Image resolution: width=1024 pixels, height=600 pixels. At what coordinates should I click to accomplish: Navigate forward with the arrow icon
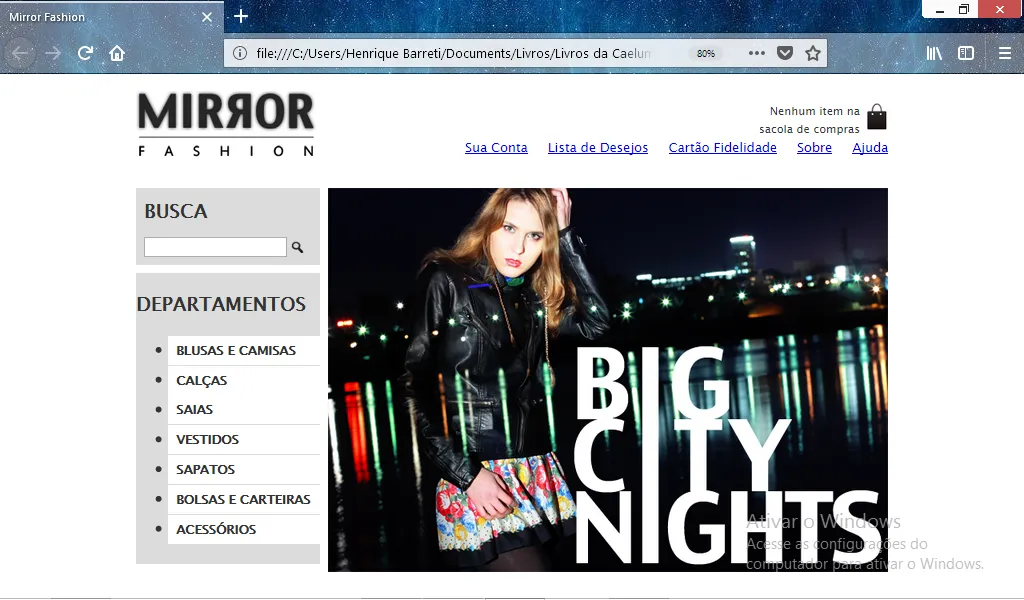click(50, 54)
